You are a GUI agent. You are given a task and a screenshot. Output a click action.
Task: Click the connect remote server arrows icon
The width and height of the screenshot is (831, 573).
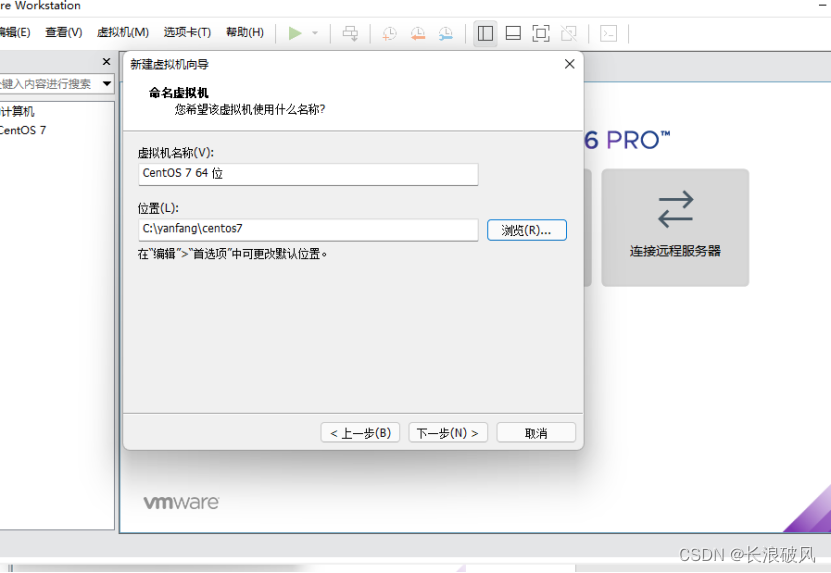click(x=676, y=209)
